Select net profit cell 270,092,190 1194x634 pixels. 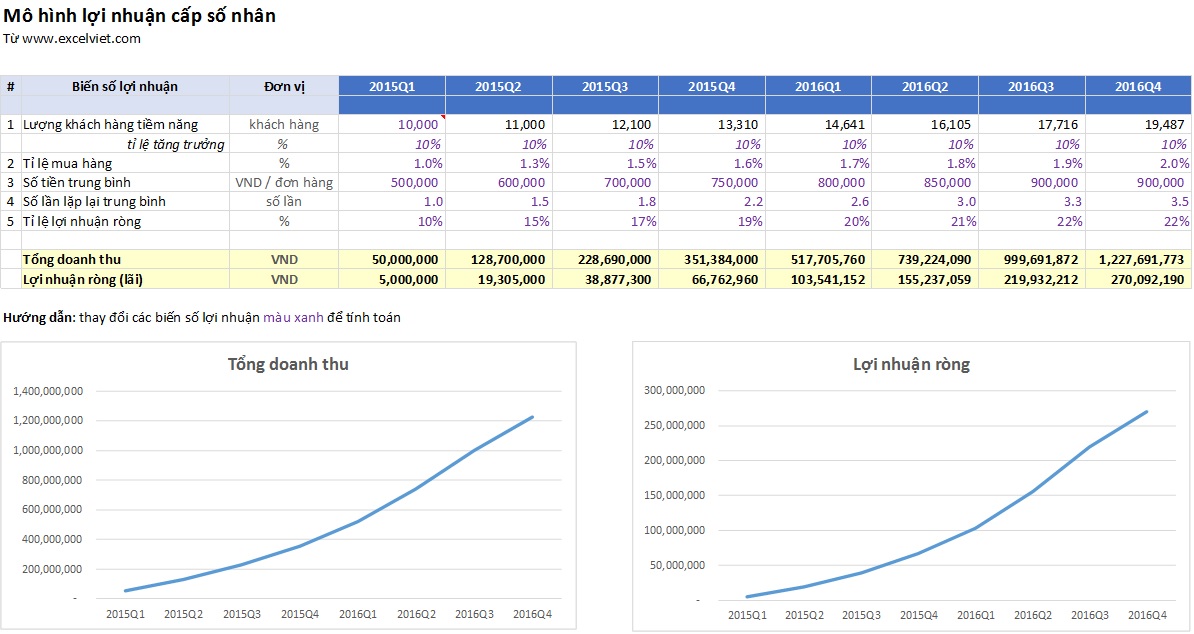(1138, 279)
